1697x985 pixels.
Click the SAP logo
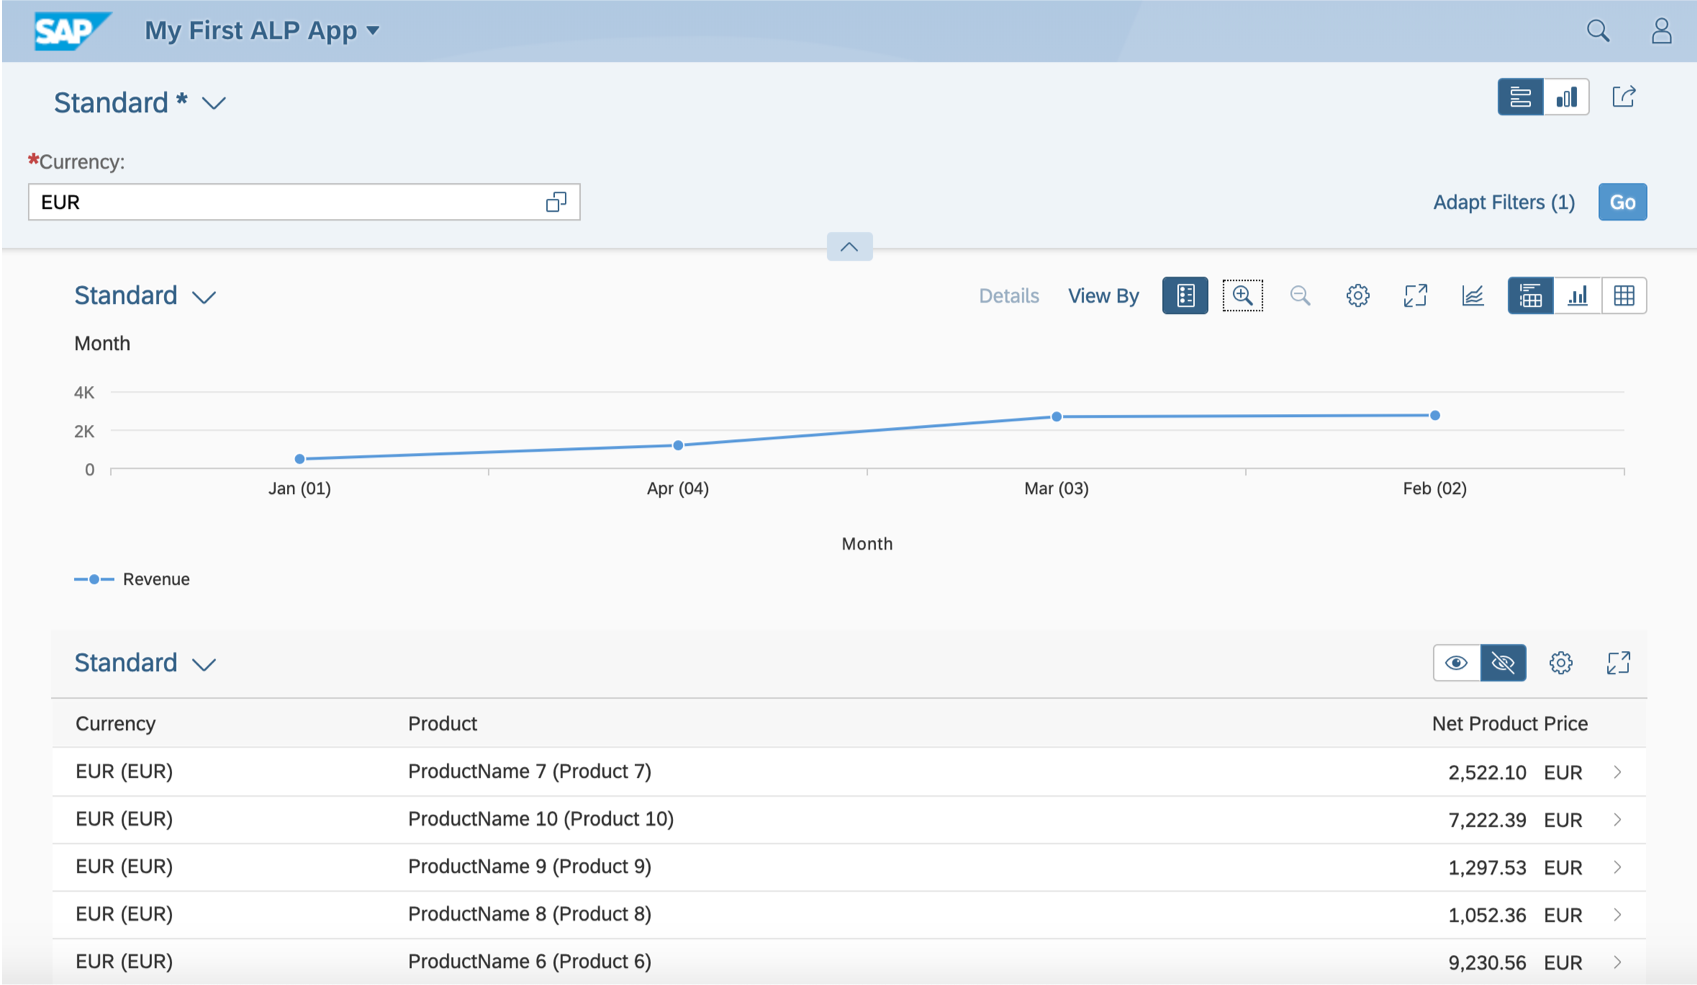pos(71,31)
